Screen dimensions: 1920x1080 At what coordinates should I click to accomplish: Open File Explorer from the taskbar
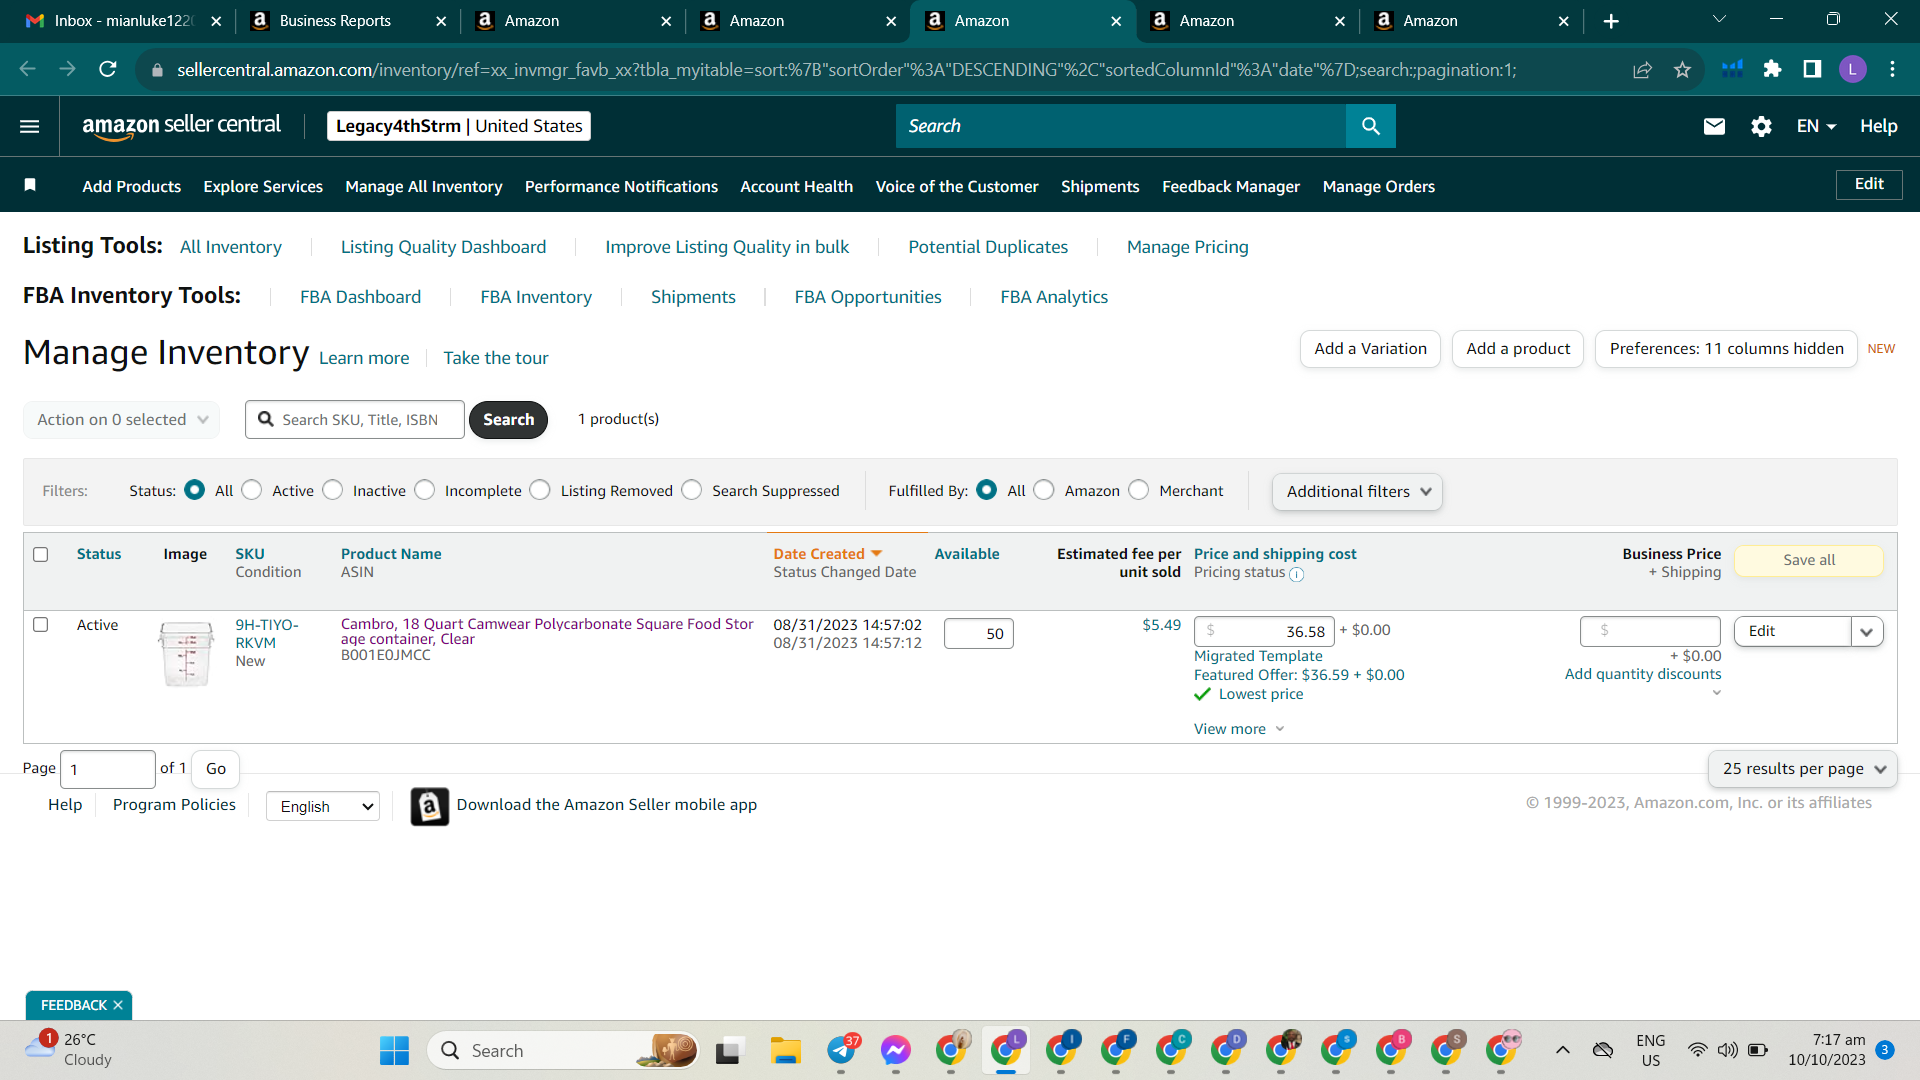[x=785, y=1050]
